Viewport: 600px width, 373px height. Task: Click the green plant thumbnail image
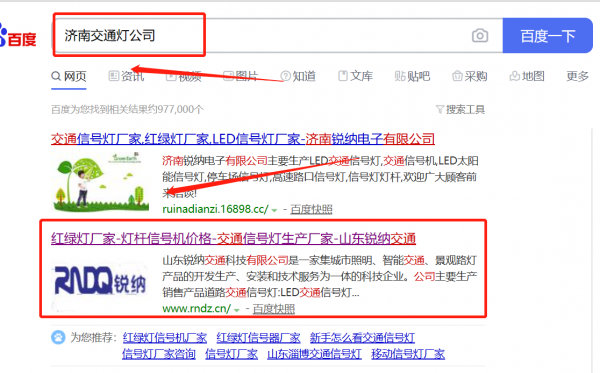pos(100,181)
